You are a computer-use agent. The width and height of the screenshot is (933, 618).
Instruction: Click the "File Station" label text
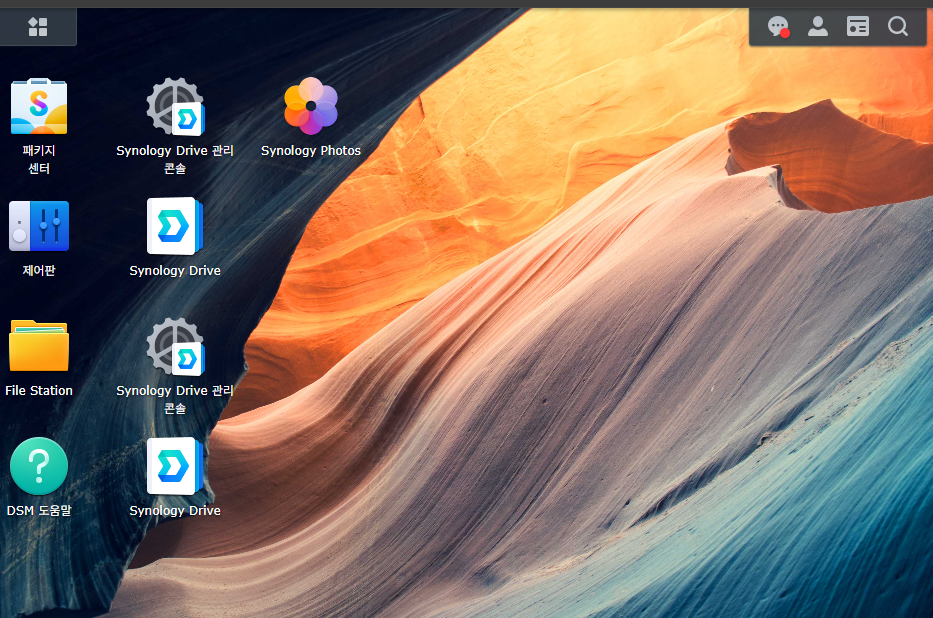click(39, 391)
